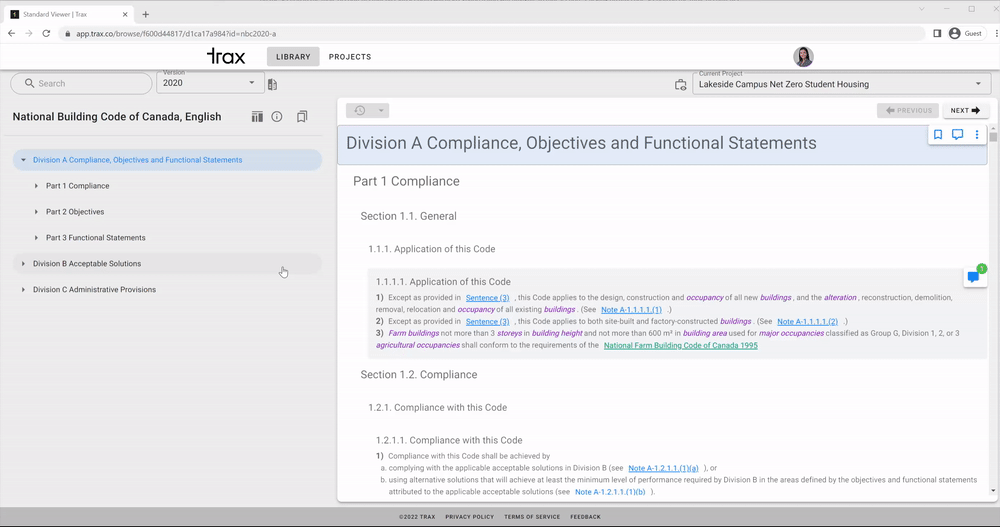This screenshot has width=1000, height=527.
Task: Click the Section 1.2. Compliance heading
Action: tap(418, 375)
